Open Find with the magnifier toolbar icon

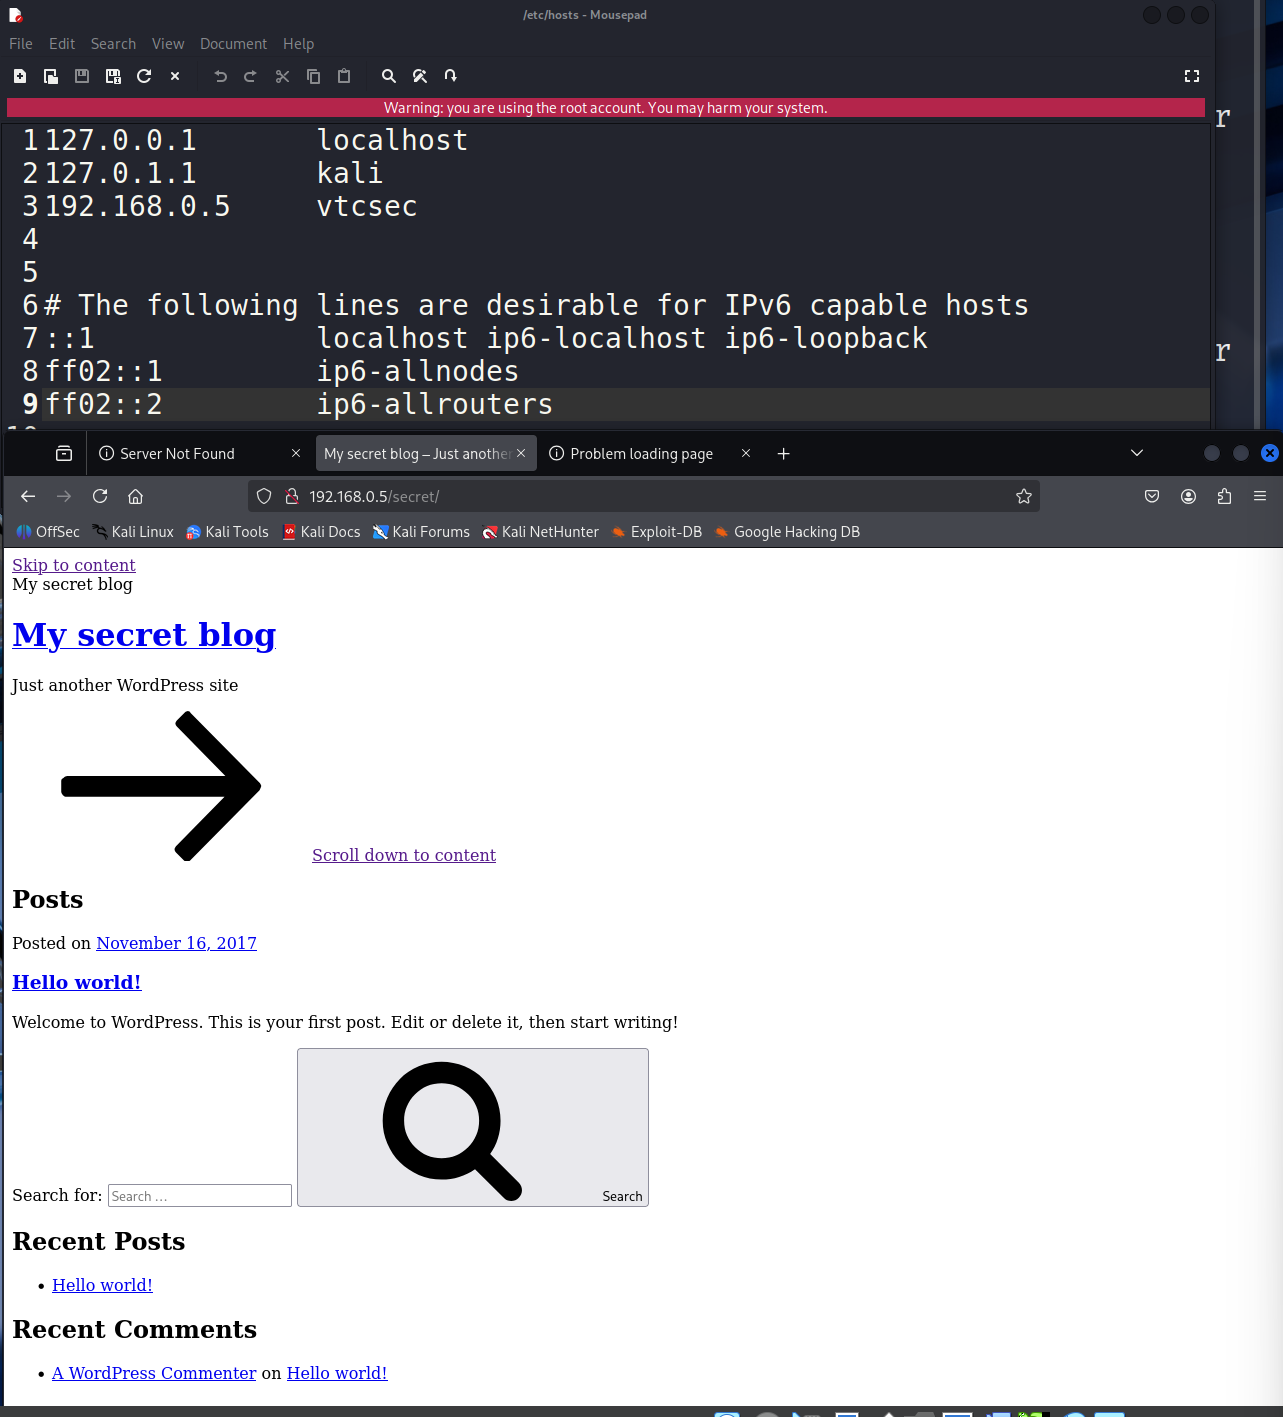coord(389,76)
